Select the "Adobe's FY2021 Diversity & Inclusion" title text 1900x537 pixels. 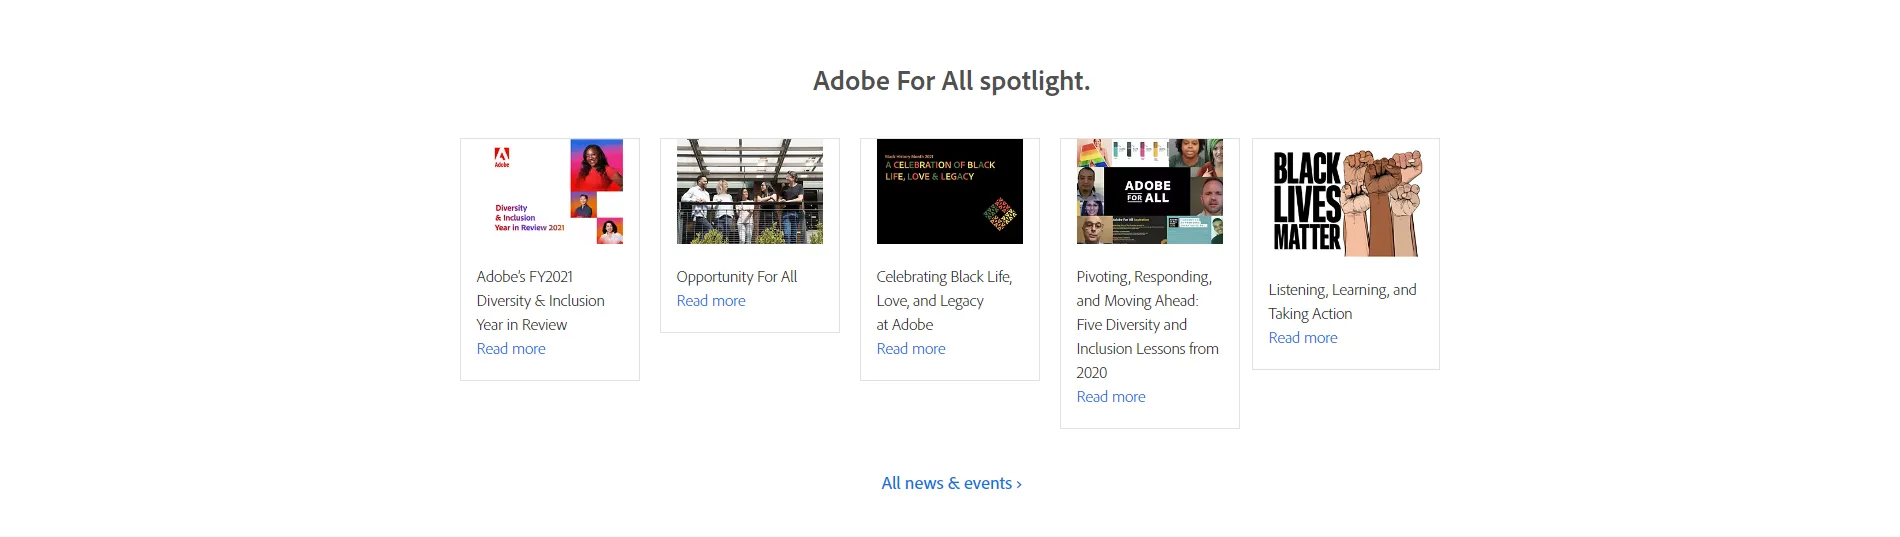pos(541,301)
